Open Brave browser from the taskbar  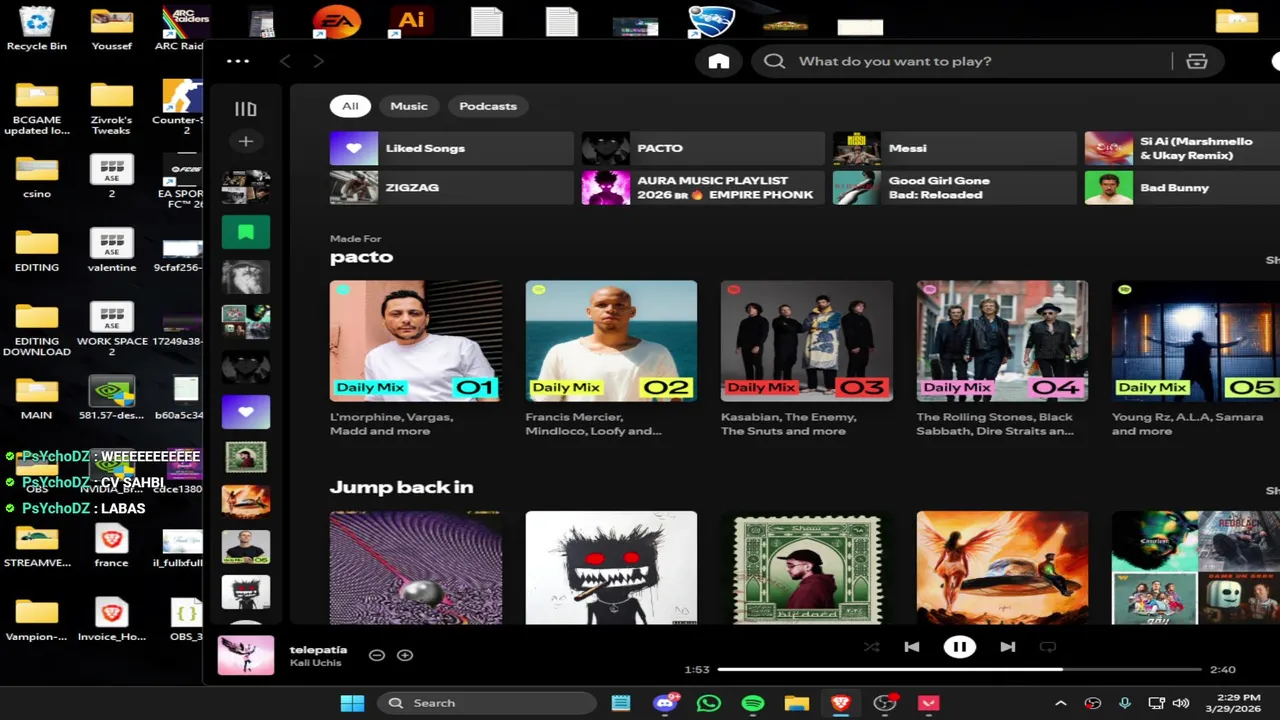[x=841, y=703]
